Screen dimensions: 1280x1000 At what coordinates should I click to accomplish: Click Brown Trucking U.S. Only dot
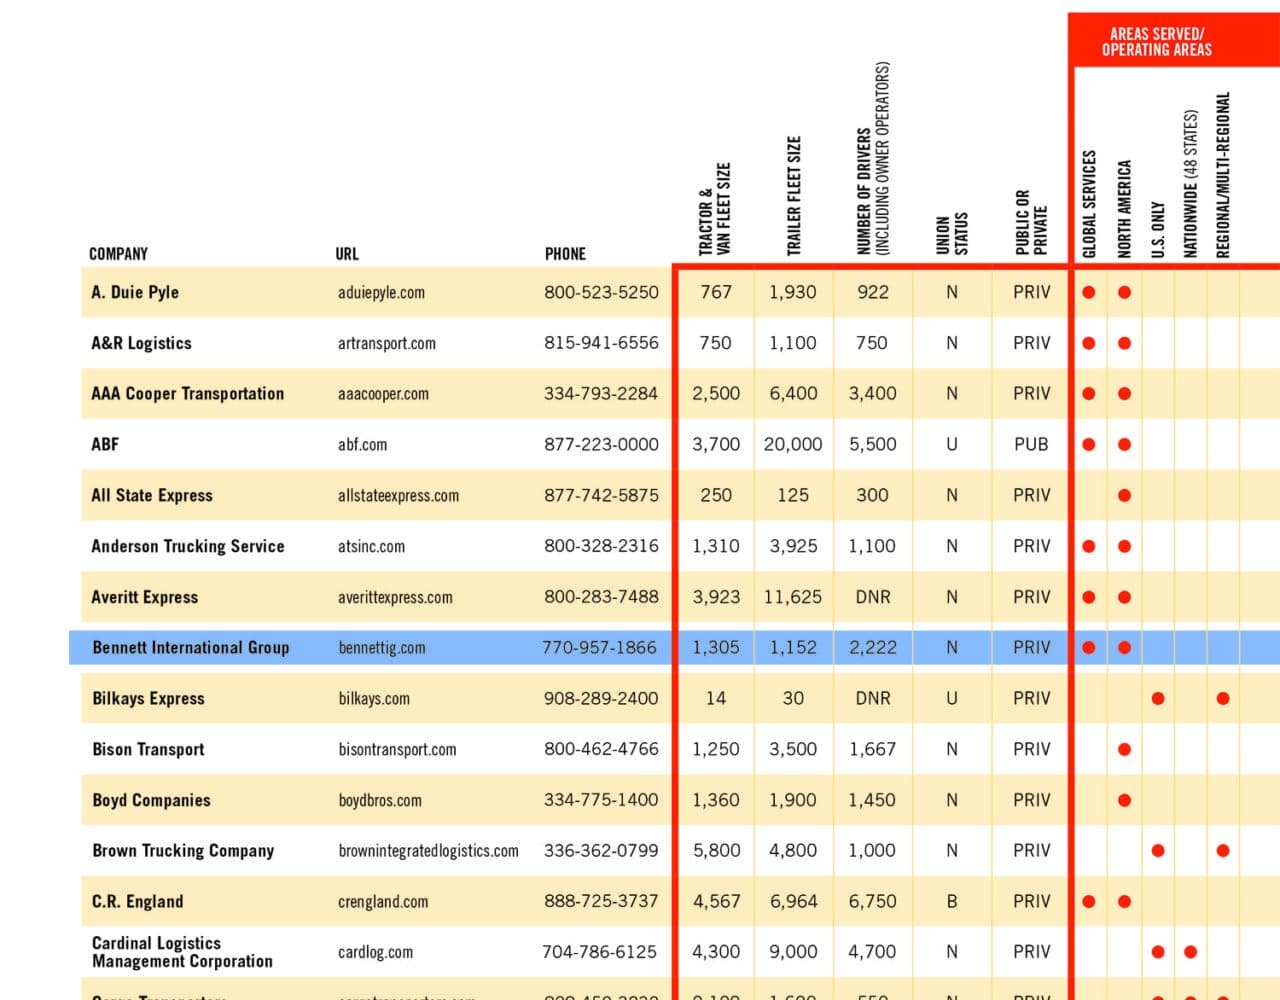tap(1158, 851)
